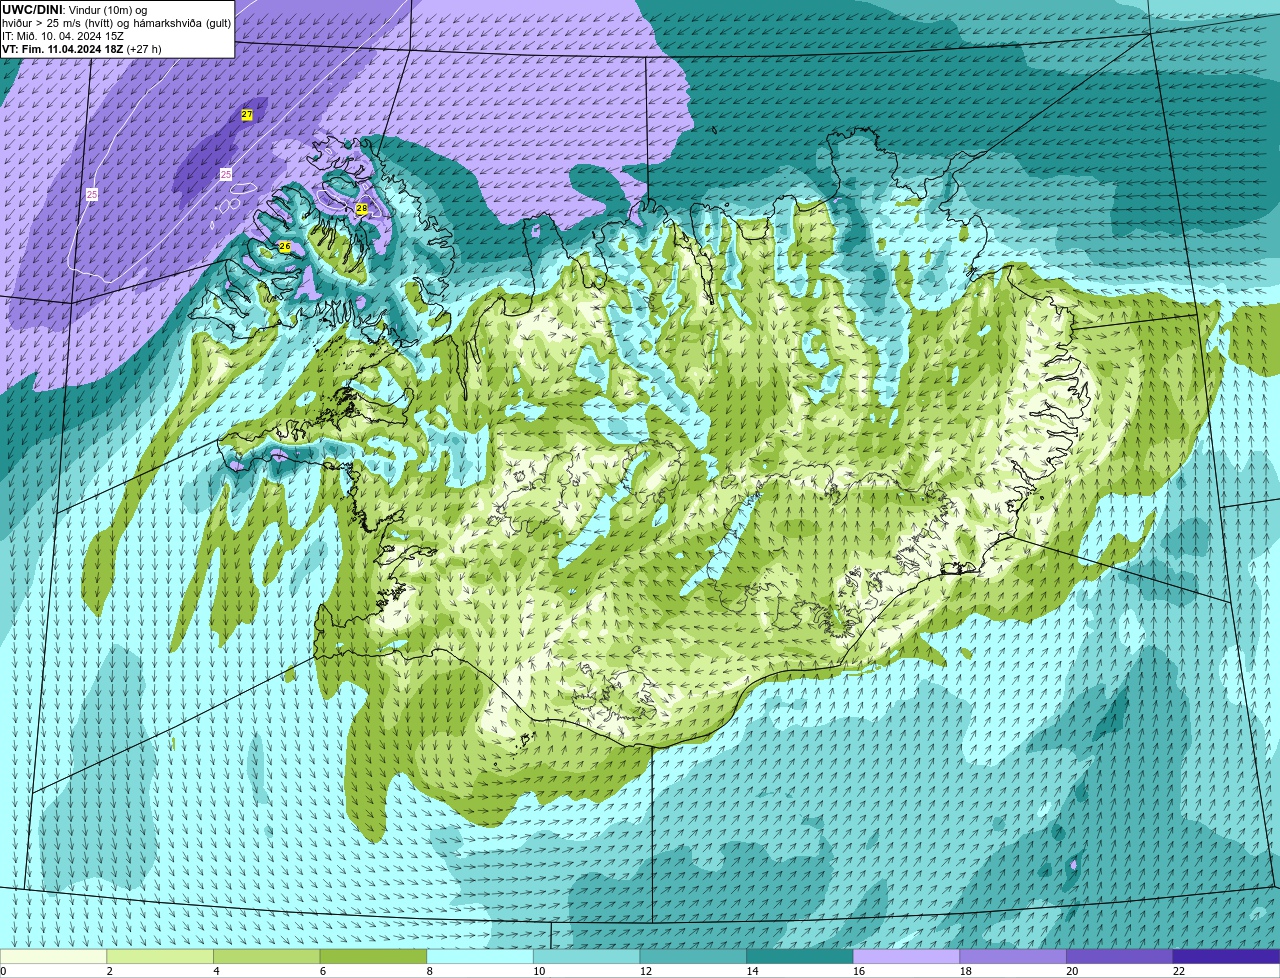Select the 'hviður > 25 m/s (hvítt)' legend line
1280x978 pixels.
coord(117,23)
